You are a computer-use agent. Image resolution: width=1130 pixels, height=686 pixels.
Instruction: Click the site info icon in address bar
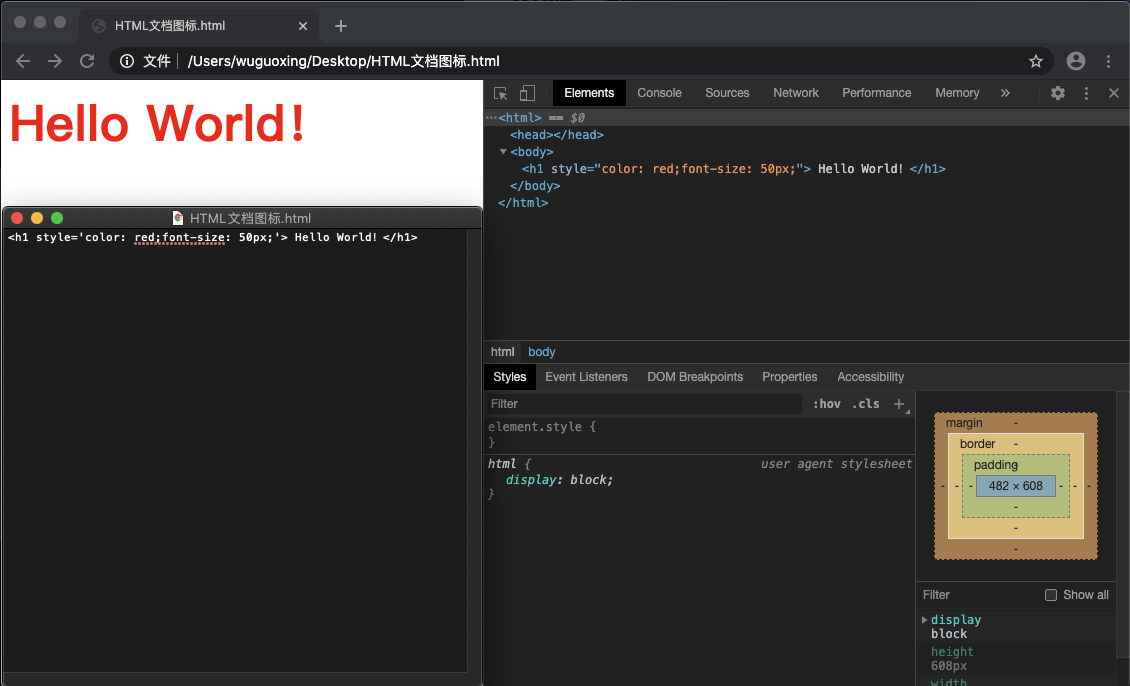pos(127,61)
